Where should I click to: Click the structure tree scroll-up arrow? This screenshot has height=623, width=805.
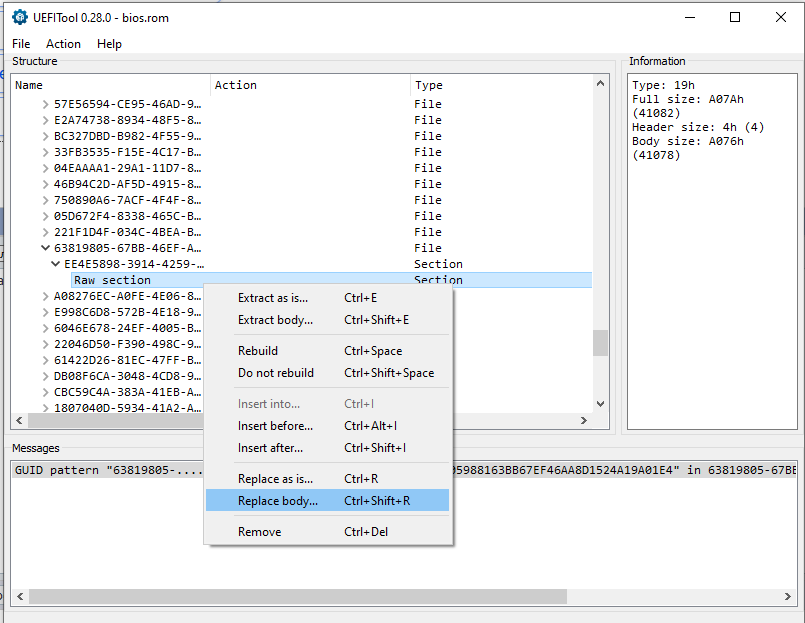click(600, 83)
